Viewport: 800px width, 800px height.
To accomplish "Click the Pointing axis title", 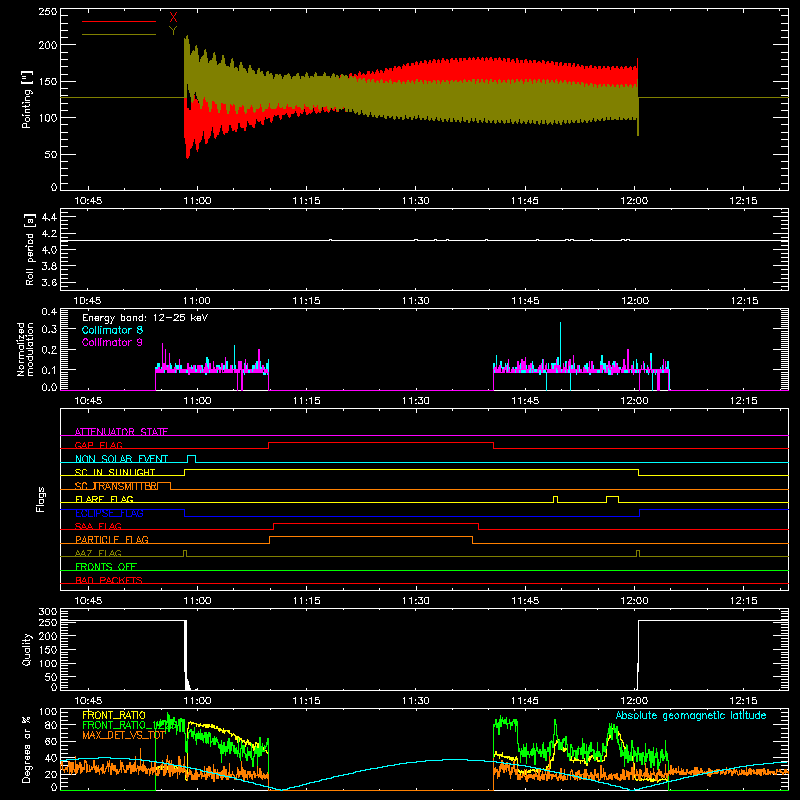I will pos(27,99).
